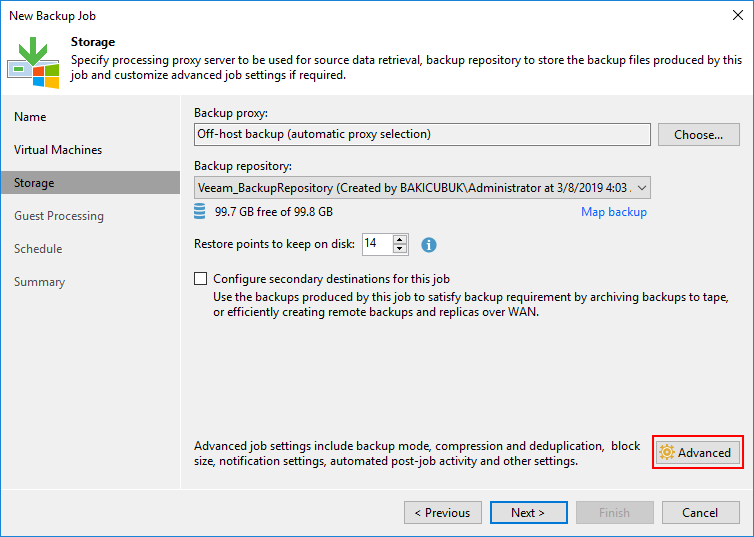Close the New Backup Job dialog
This screenshot has height=537, width=754.
click(x=738, y=15)
